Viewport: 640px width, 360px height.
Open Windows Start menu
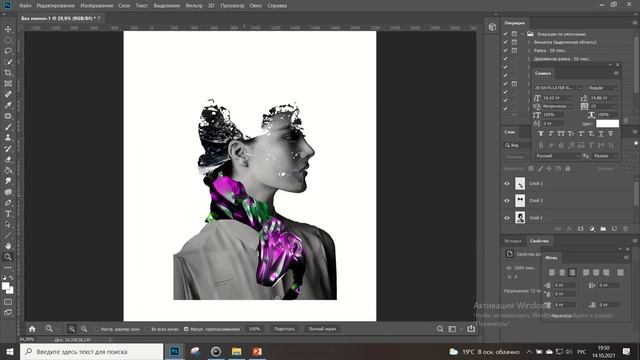point(10,351)
